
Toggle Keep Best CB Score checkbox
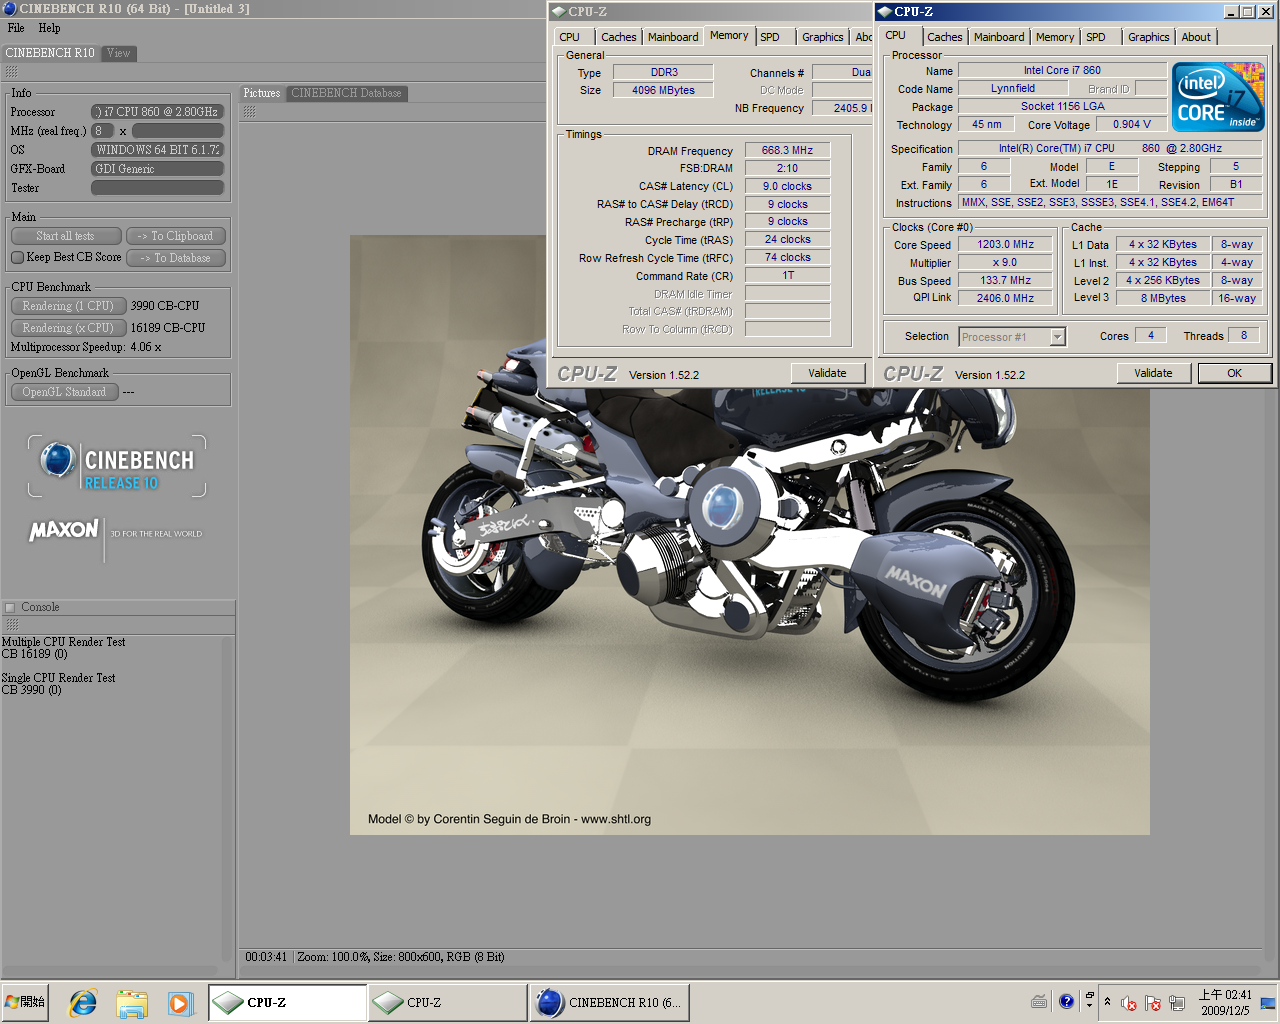click(17, 257)
